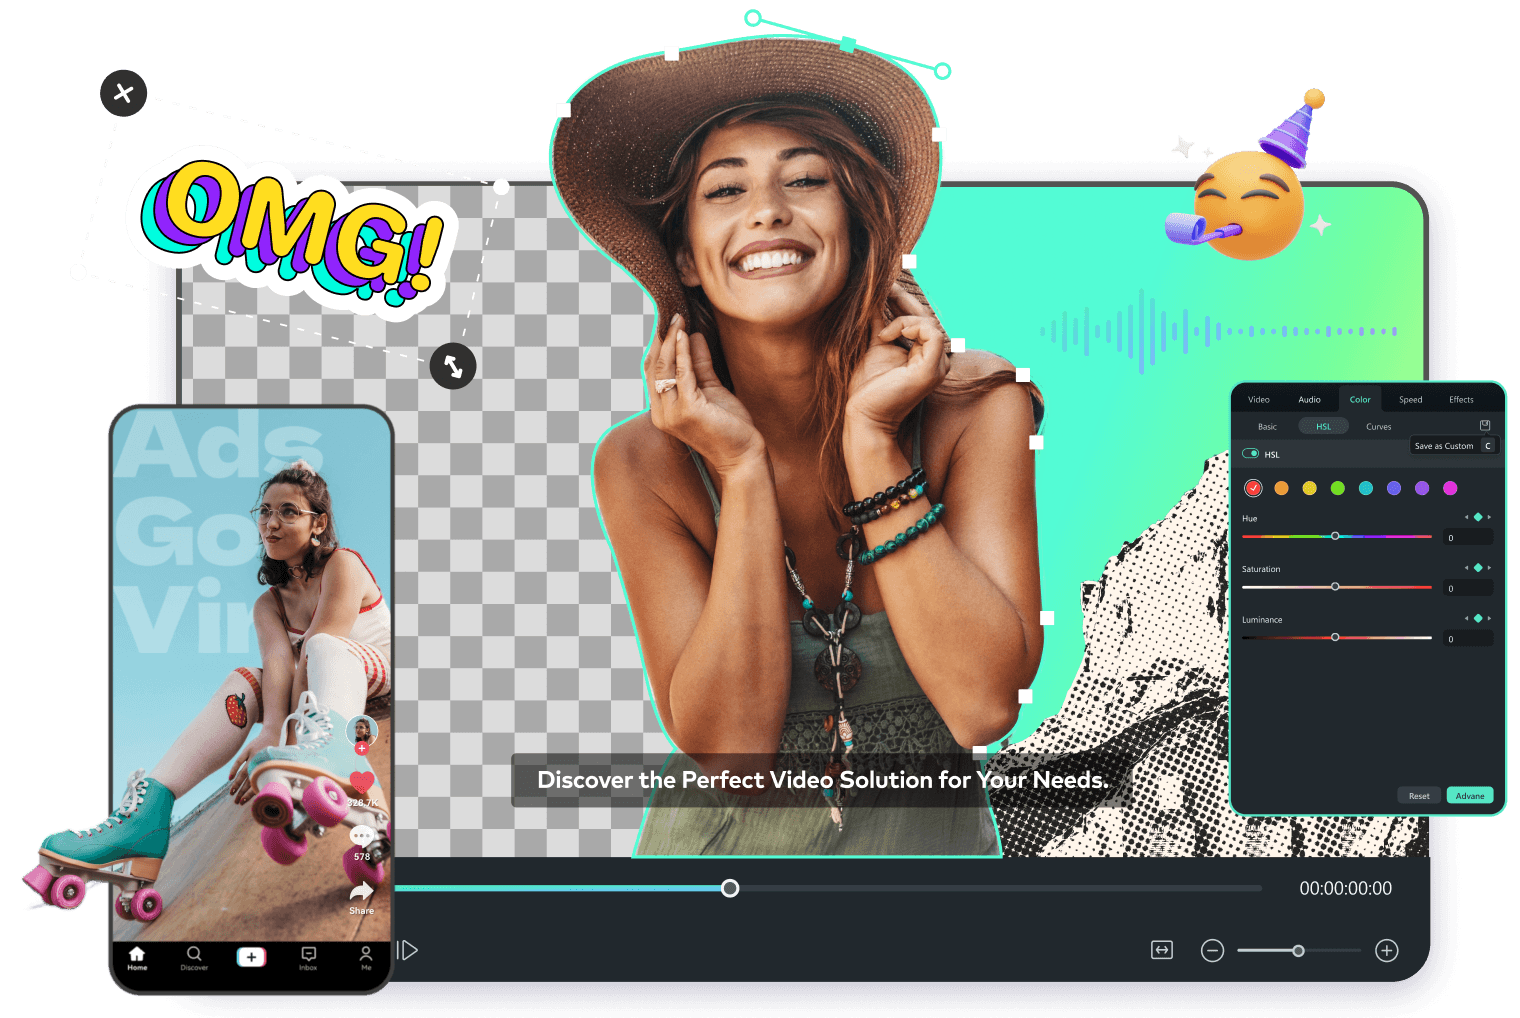The width and height of the screenshot is (1520, 1018).
Task: Switch to the Effects tab
Action: [1461, 399]
